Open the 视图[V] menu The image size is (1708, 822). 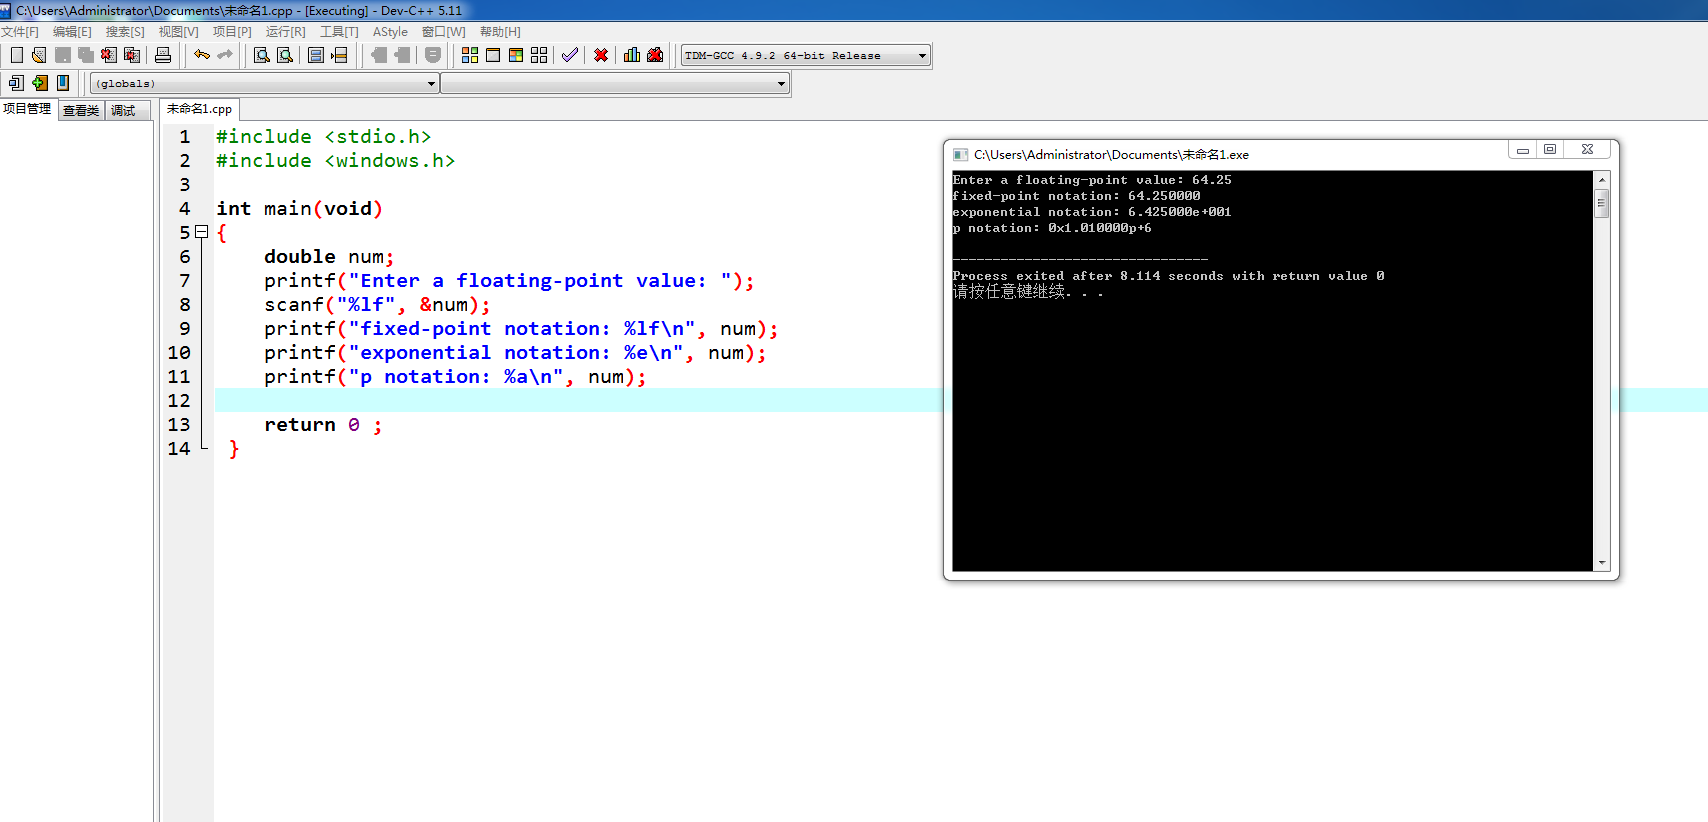tap(178, 32)
